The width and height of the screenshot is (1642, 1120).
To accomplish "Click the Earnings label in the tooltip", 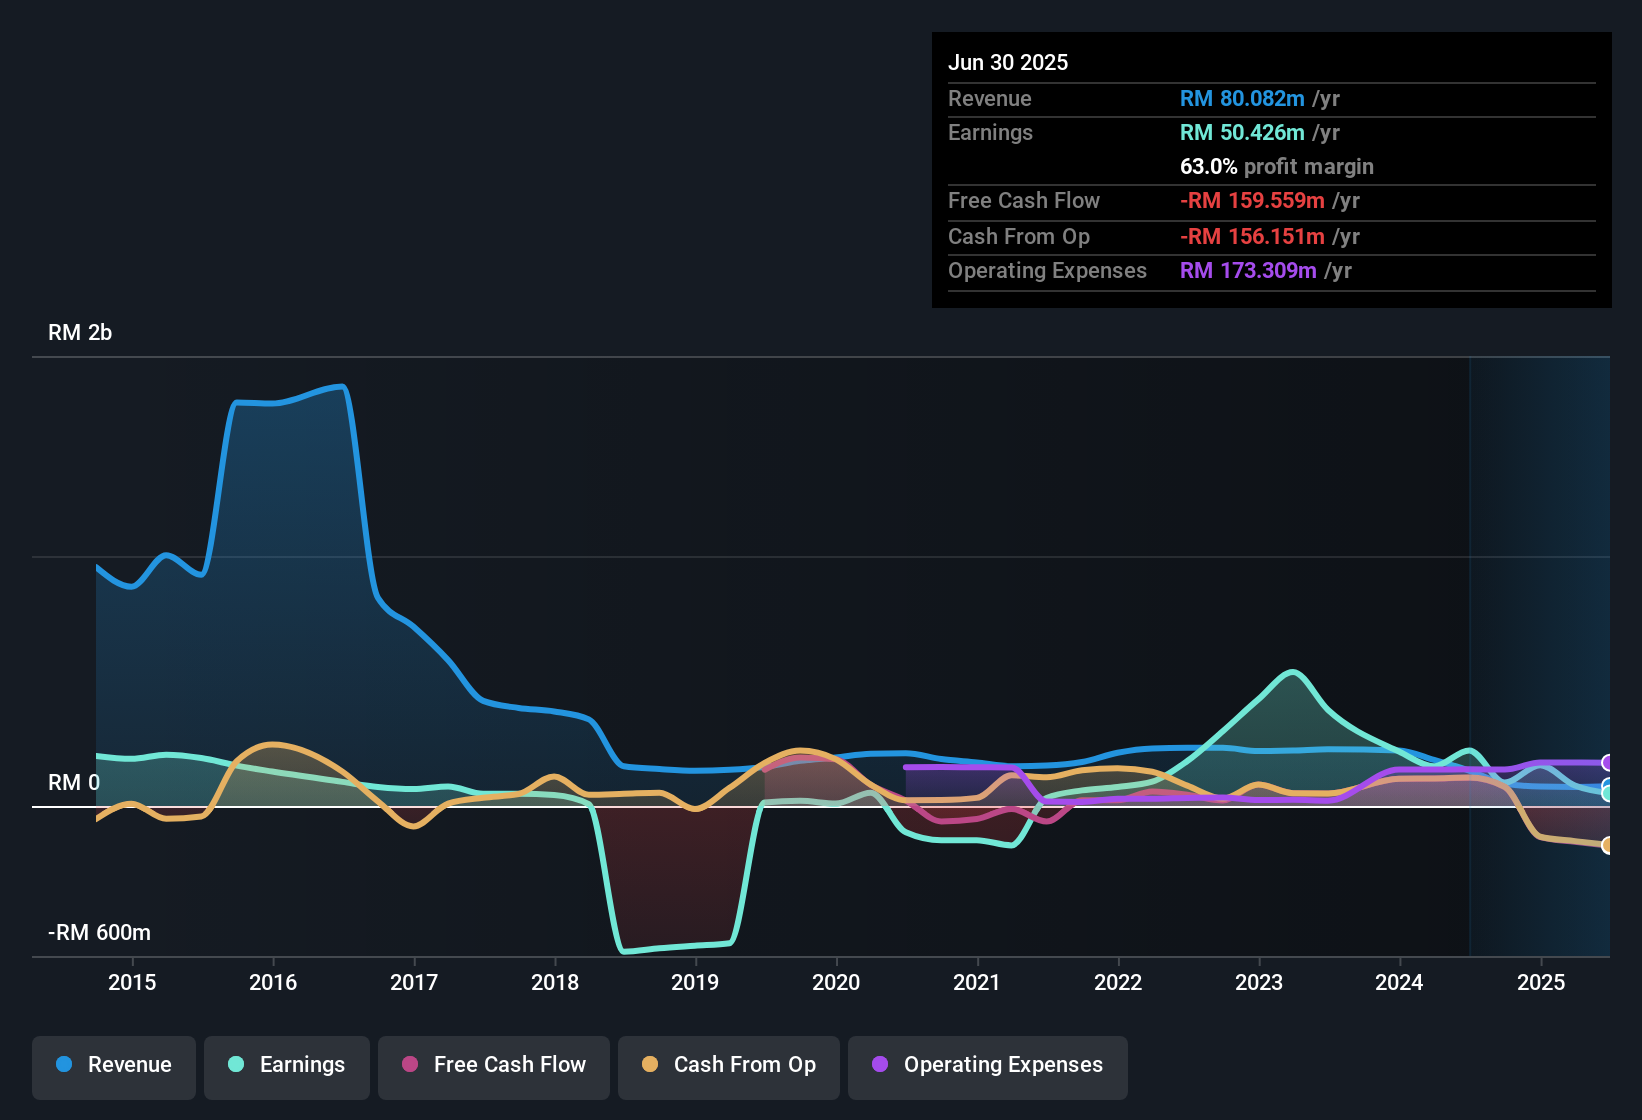I will (x=990, y=132).
